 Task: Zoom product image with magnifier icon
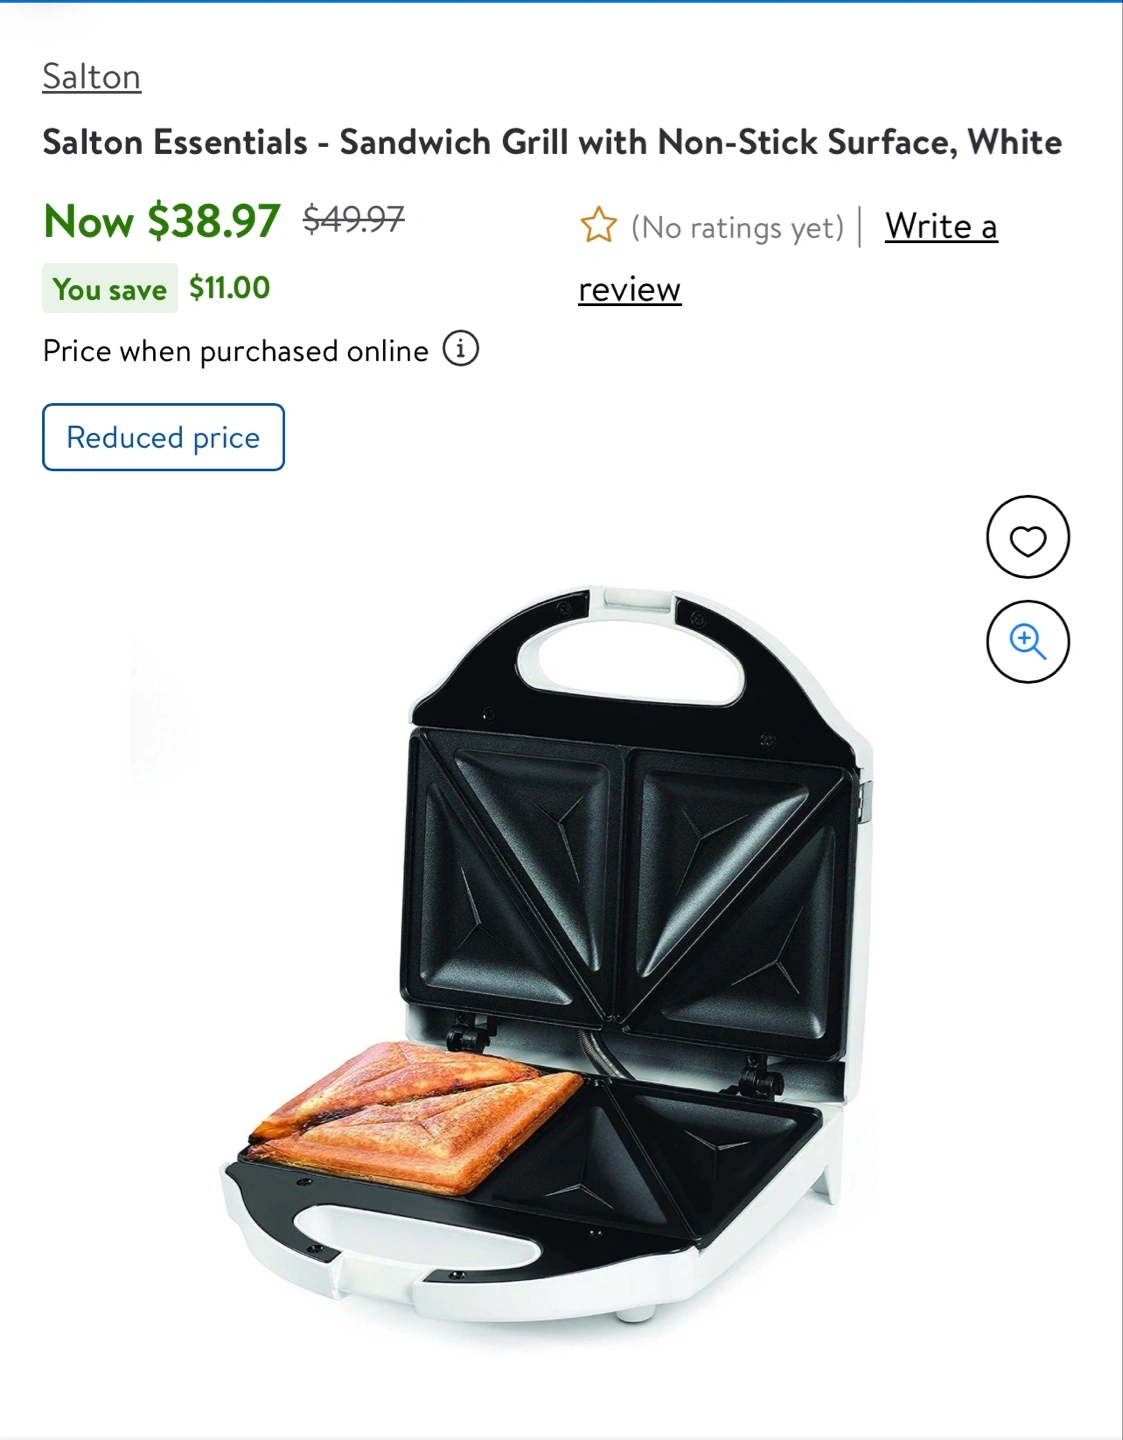tap(1027, 642)
